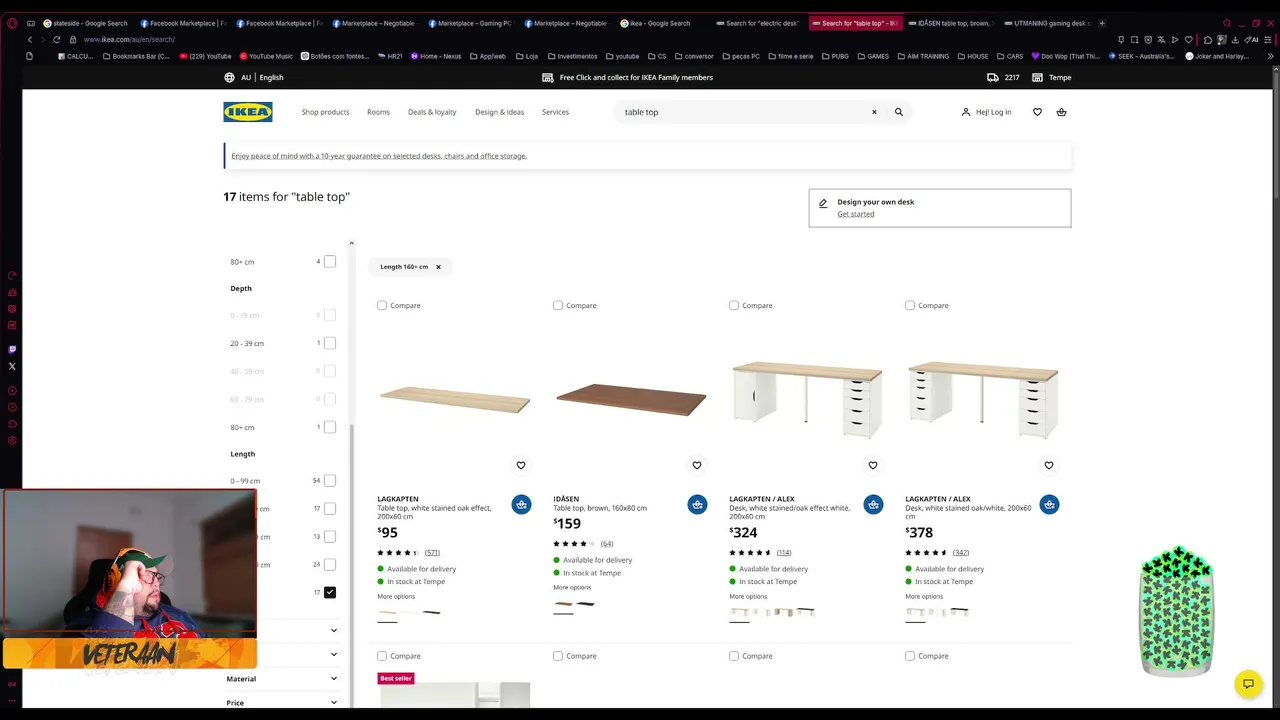Screen dimensions: 1280x720
Task: Click the Free Click and collect icon
Action: (547, 77)
